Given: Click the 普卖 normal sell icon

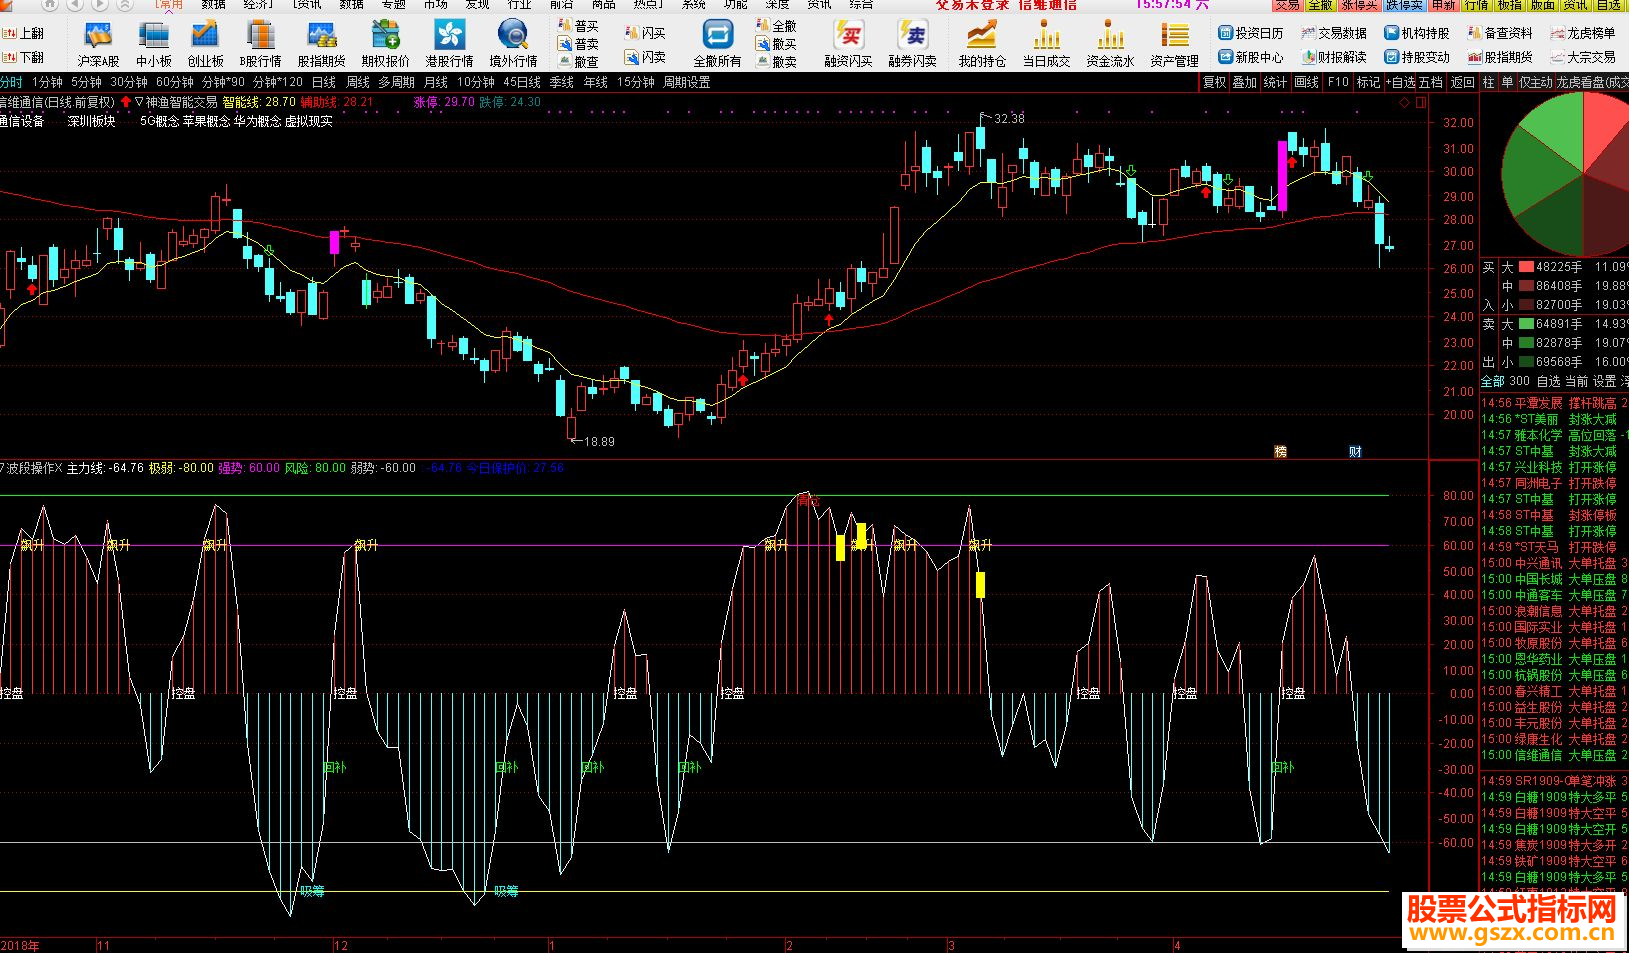Looking at the screenshot, I should pos(578,44).
